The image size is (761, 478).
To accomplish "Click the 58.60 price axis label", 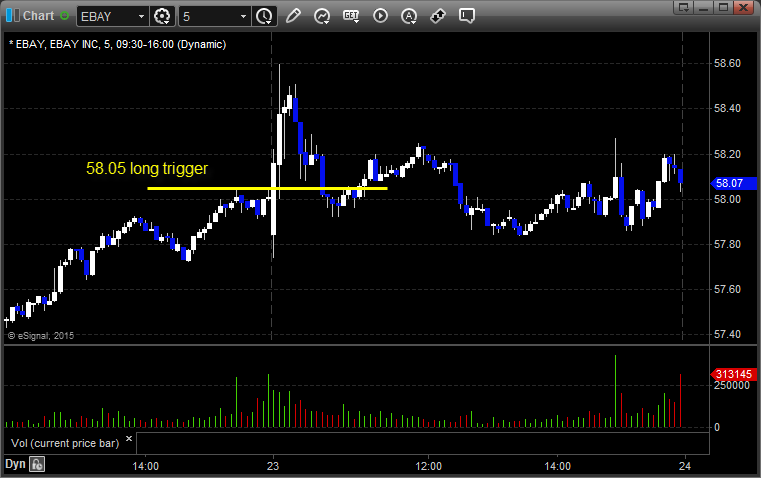I will pyautogui.click(x=727, y=63).
